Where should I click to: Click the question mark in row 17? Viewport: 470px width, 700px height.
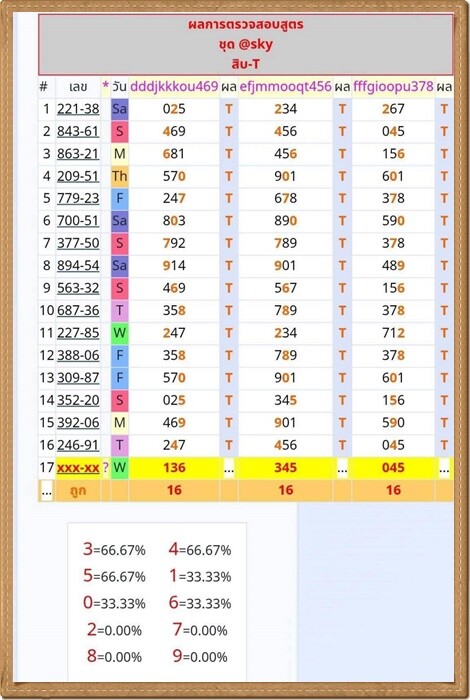105,467
